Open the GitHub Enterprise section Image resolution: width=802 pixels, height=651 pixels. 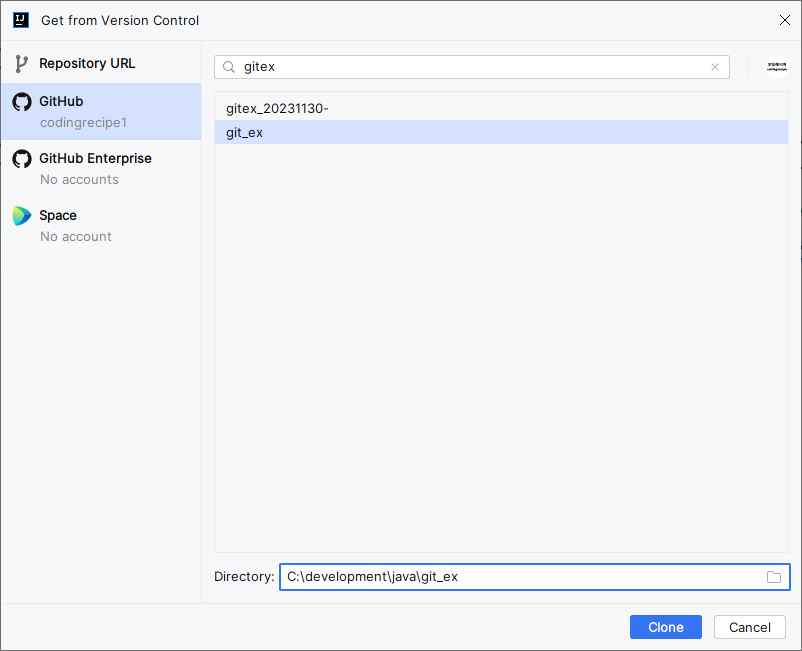point(101,169)
